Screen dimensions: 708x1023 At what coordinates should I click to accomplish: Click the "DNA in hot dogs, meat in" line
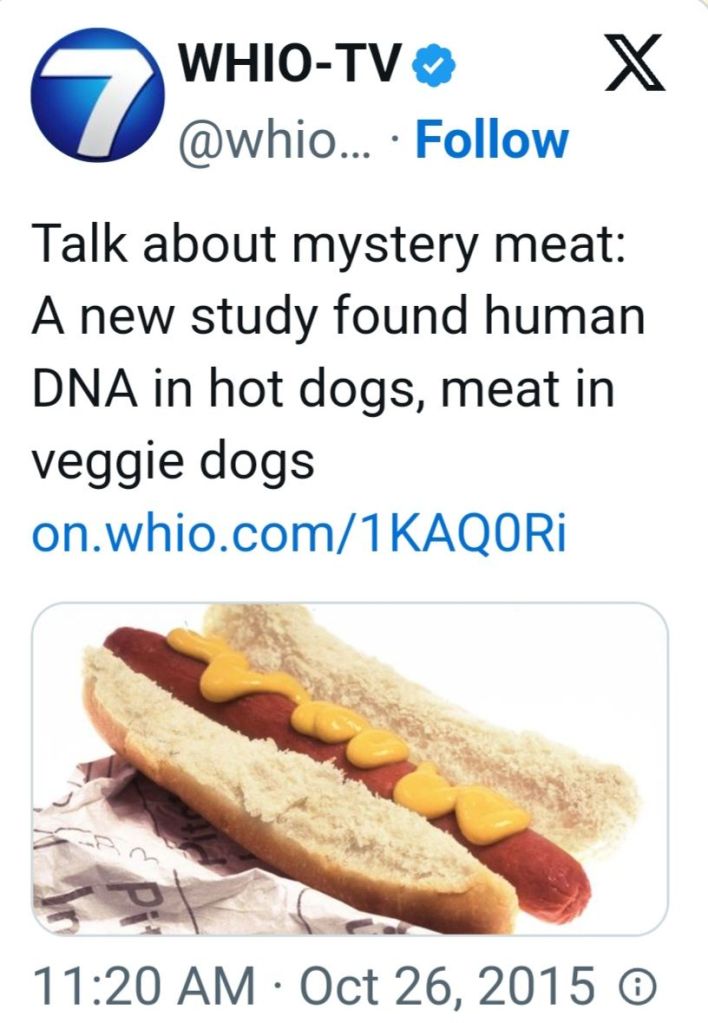coord(323,390)
